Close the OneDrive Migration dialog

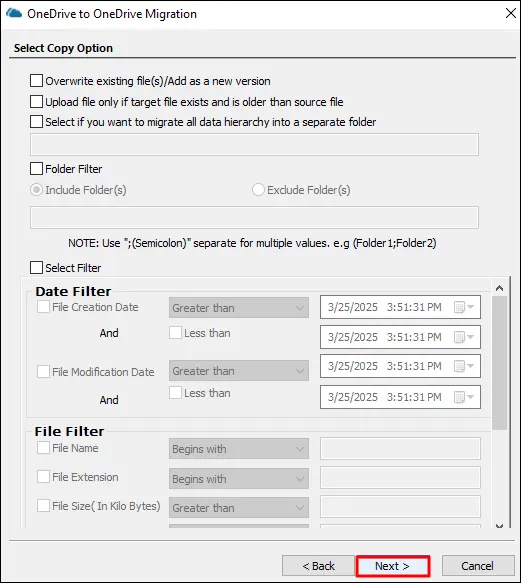pos(511,13)
